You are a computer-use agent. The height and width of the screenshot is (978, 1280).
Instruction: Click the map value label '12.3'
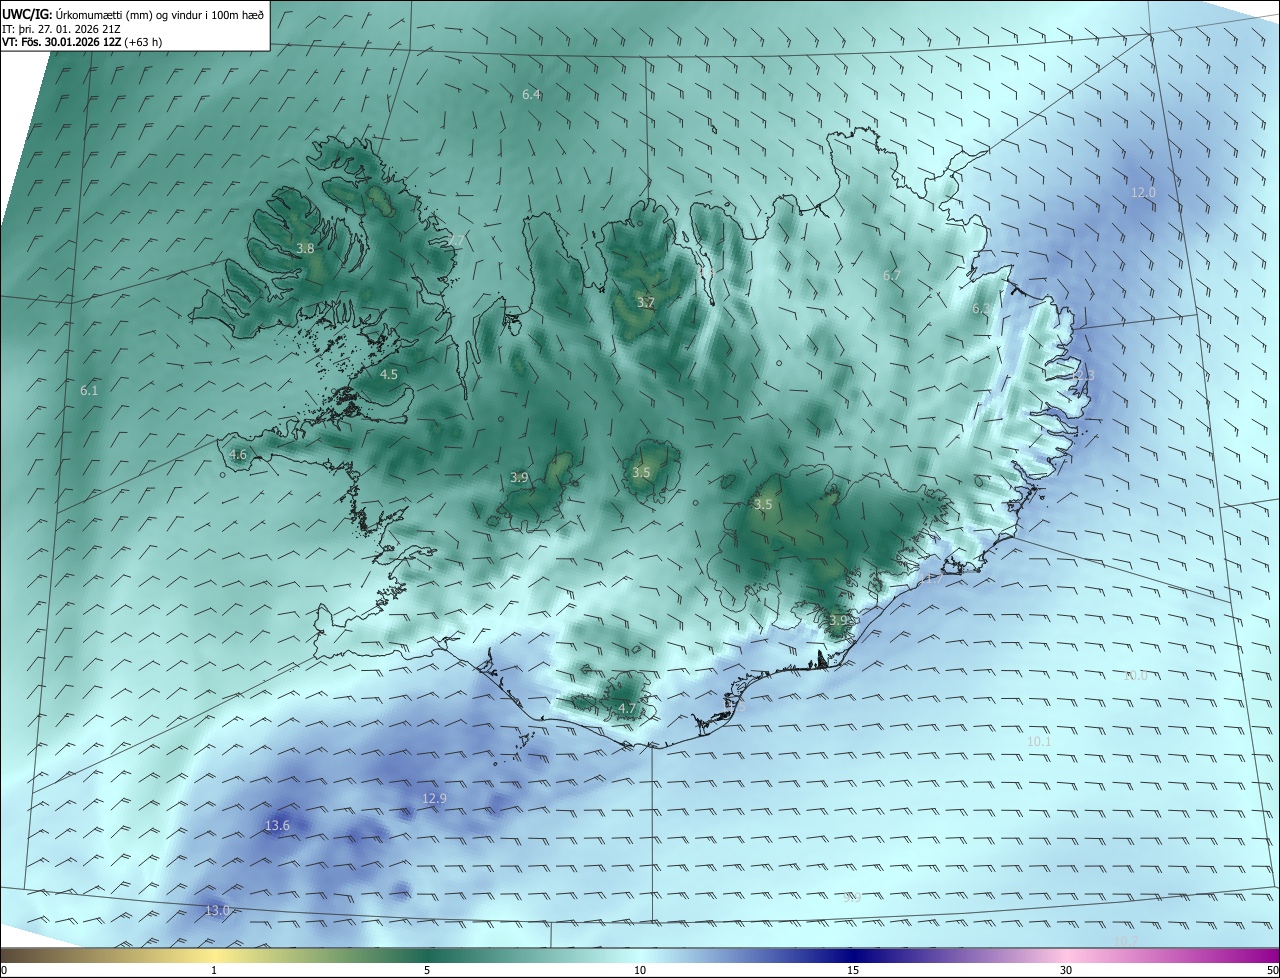click(1083, 375)
